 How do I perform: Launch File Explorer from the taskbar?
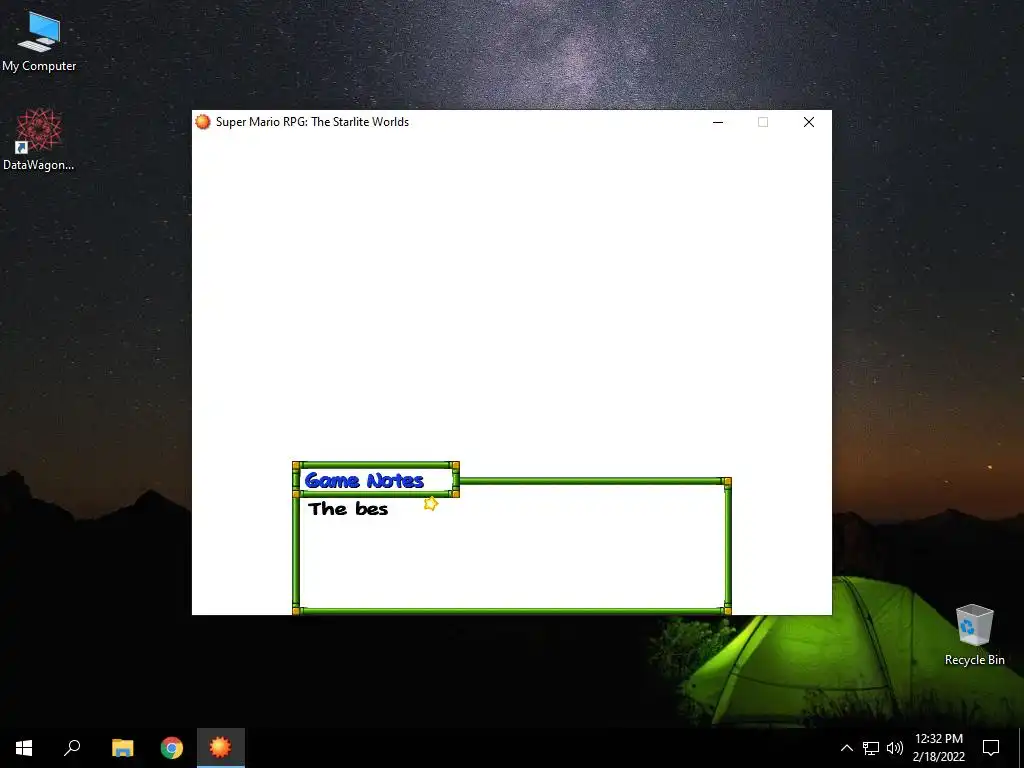point(122,748)
